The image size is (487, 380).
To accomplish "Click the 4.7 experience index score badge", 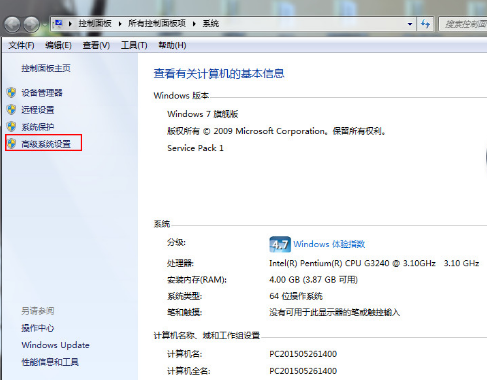I will click(x=280, y=244).
